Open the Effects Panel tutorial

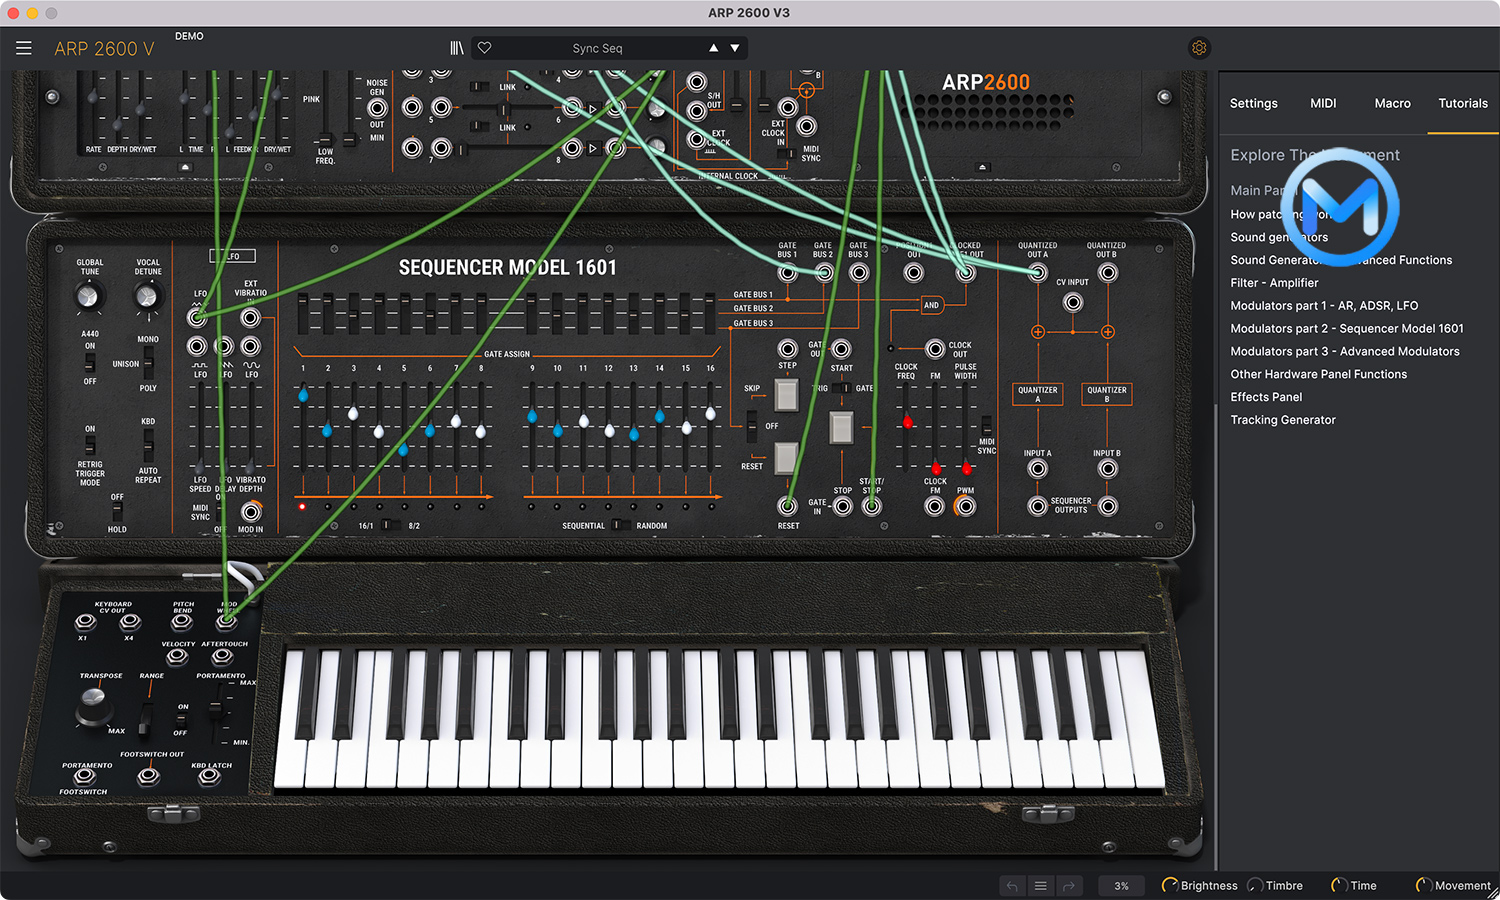pos(1266,396)
